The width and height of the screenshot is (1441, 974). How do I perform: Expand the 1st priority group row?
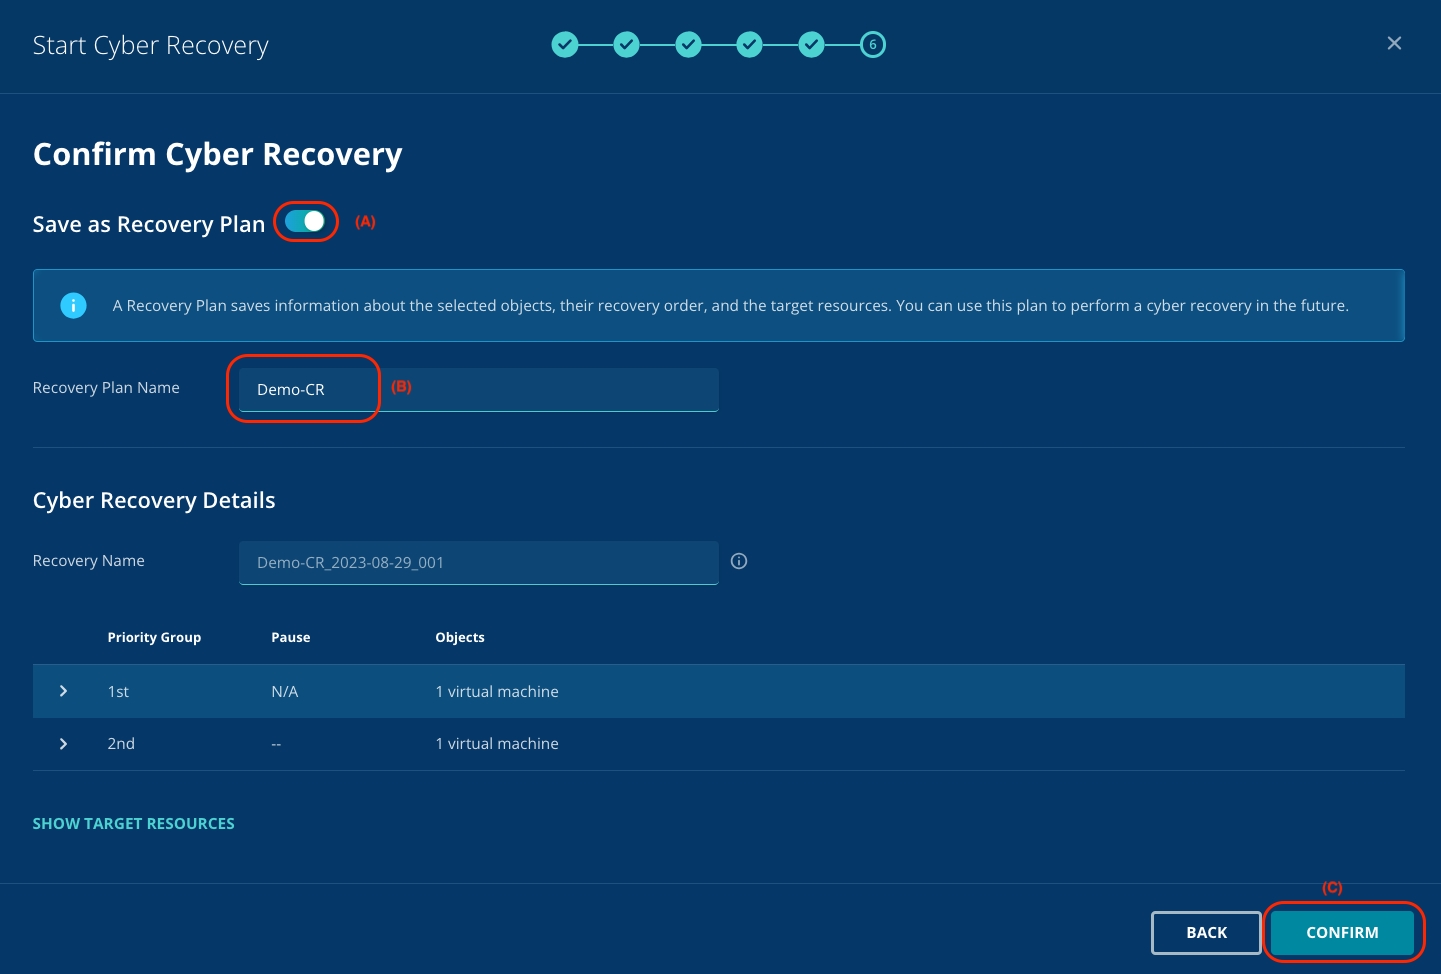(x=64, y=691)
